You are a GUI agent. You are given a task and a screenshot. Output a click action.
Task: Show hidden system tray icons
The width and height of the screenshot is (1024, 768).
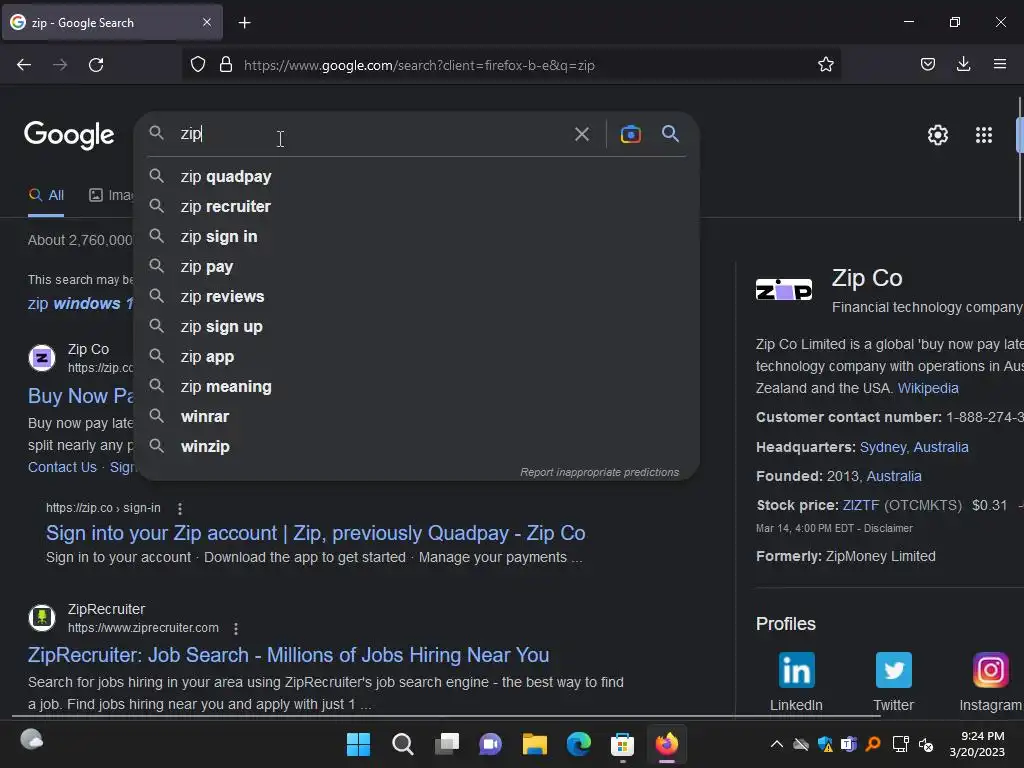776,744
